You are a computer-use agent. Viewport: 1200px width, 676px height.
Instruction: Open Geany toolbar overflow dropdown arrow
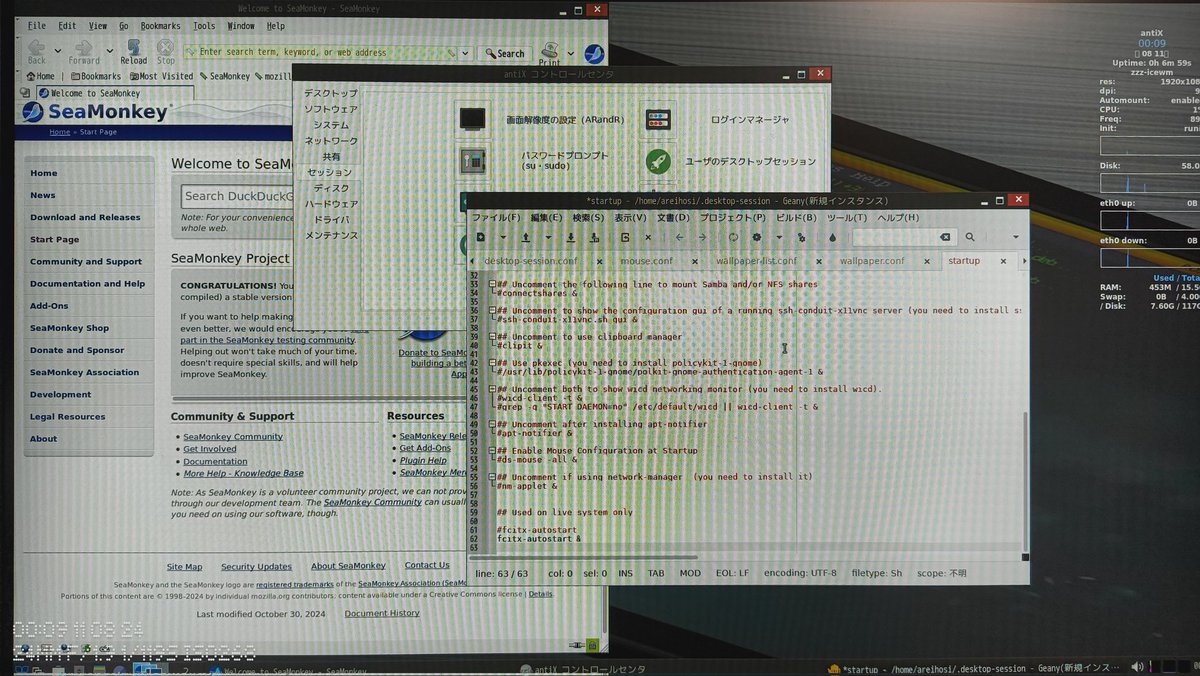coord(1016,237)
